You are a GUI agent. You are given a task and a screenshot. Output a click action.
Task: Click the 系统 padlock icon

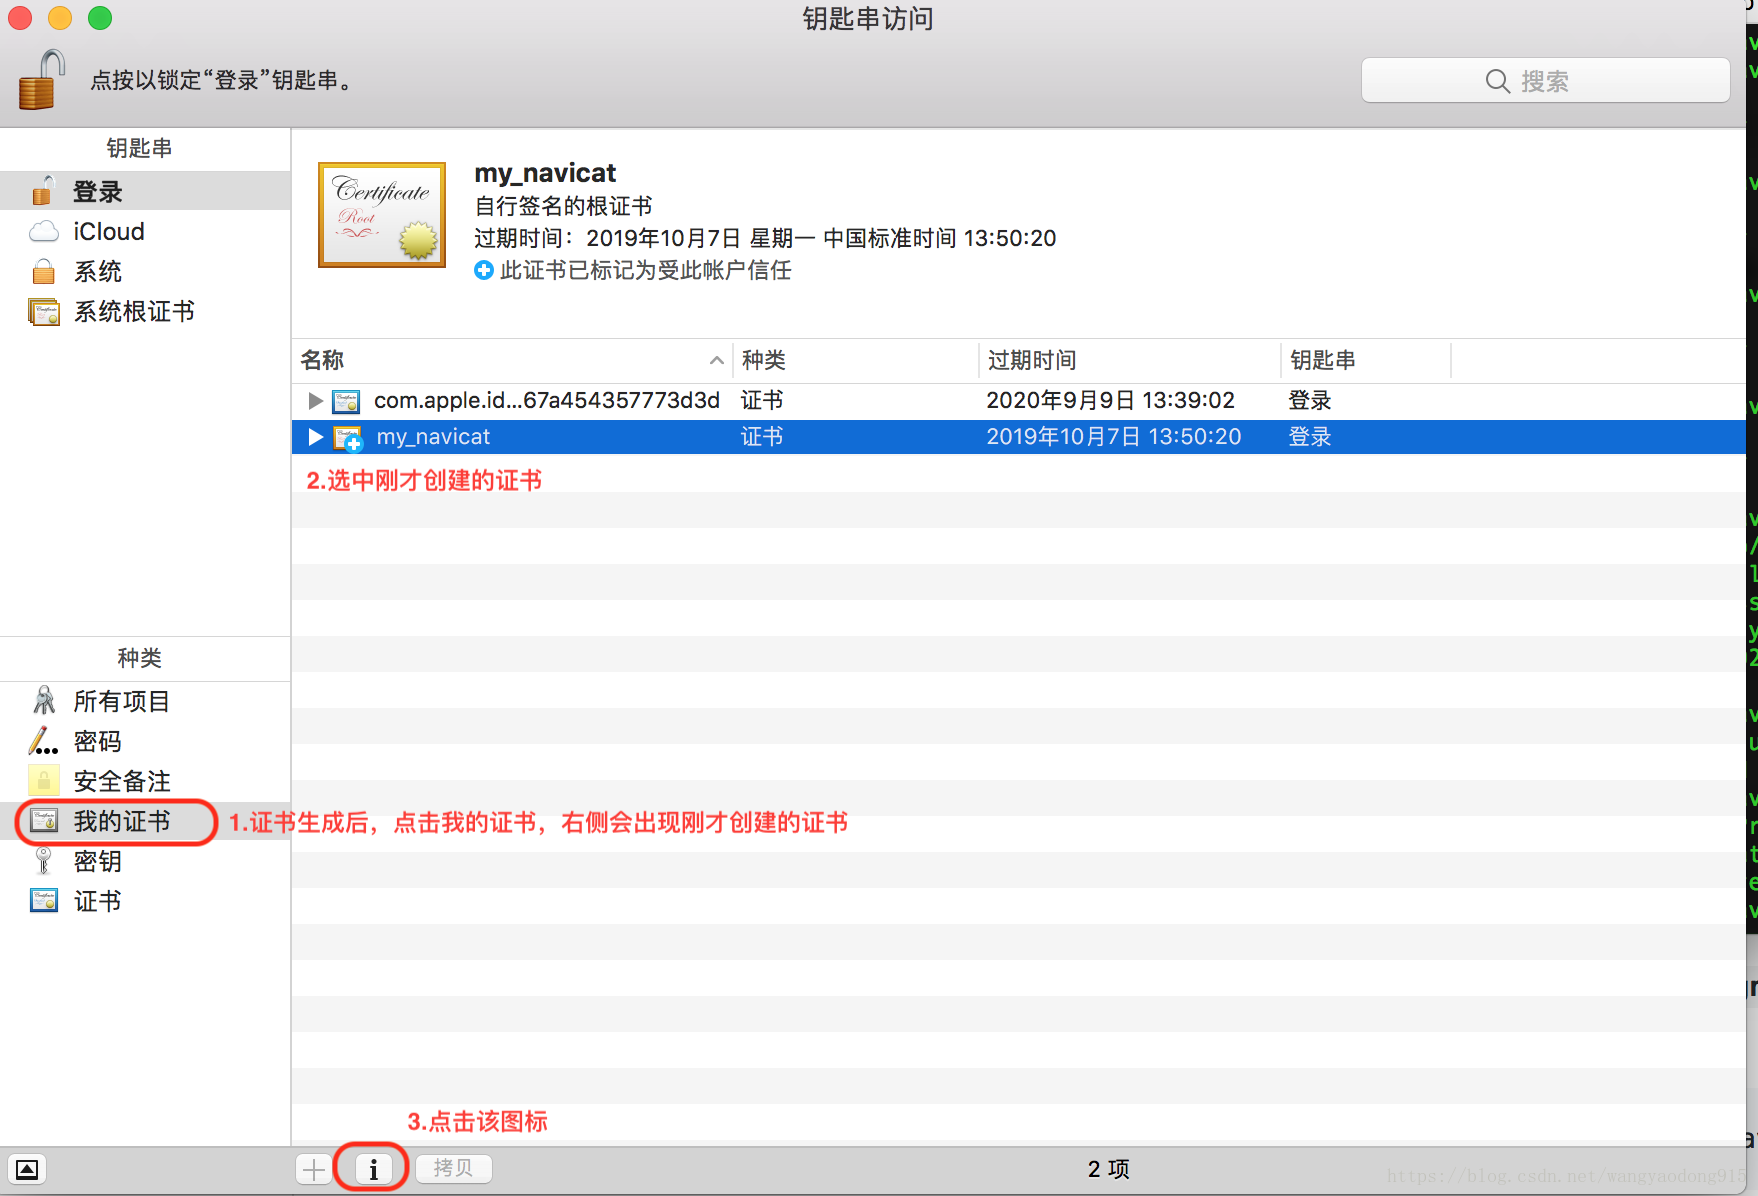[x=44, y=271]
